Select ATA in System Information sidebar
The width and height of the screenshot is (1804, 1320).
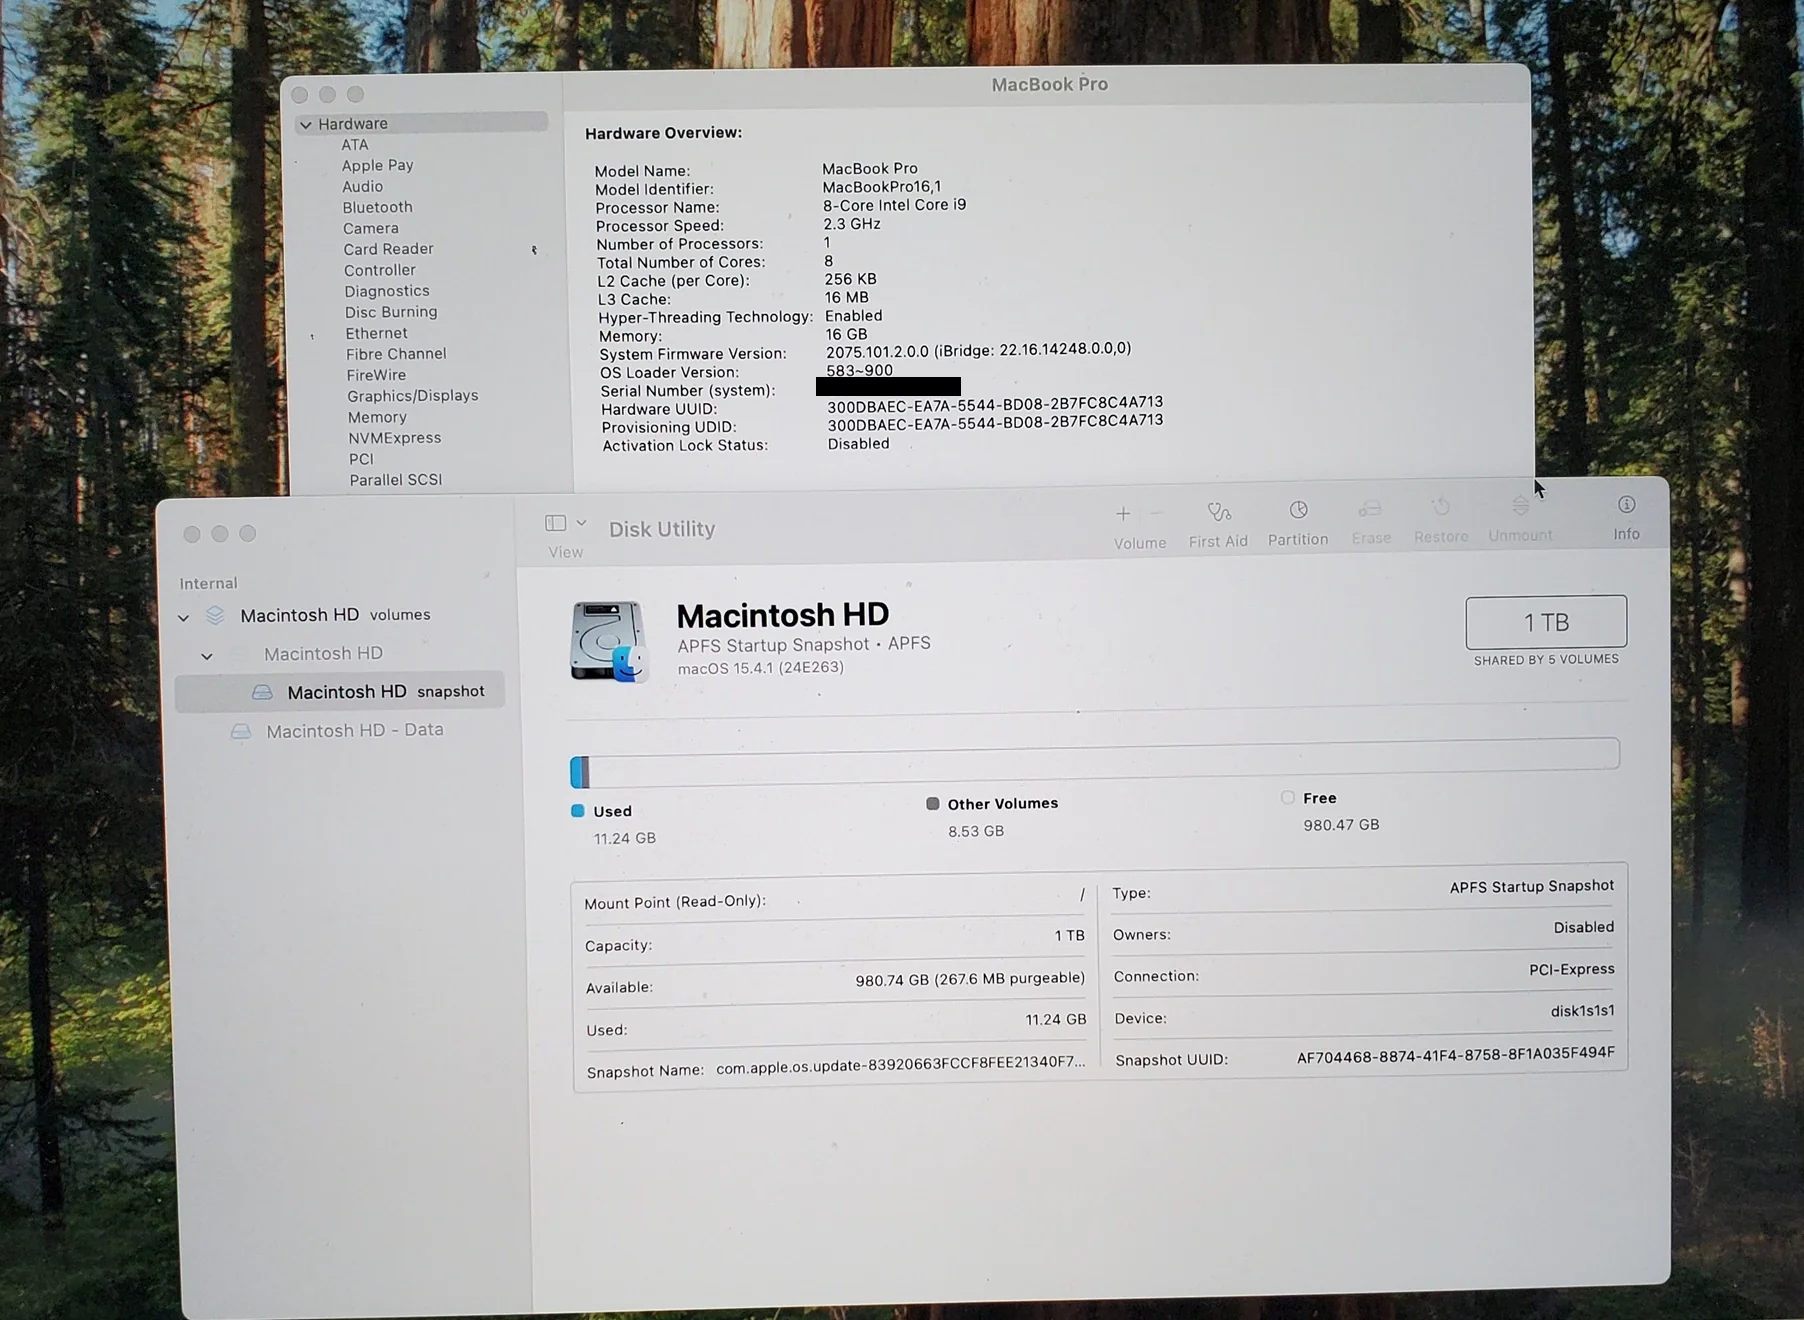[355, 145]
